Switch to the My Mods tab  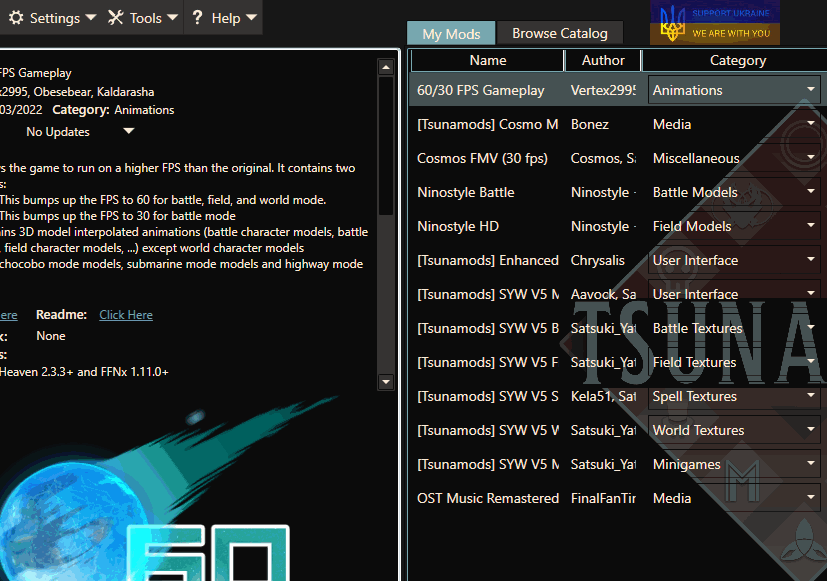[451, 33]
